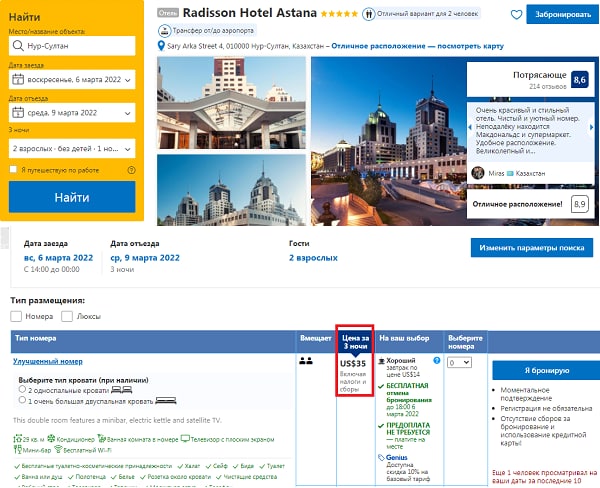Click the destination field 'Нур-Султан'
The height and width of the screenshot is (488, 600).
click(72, 46)
